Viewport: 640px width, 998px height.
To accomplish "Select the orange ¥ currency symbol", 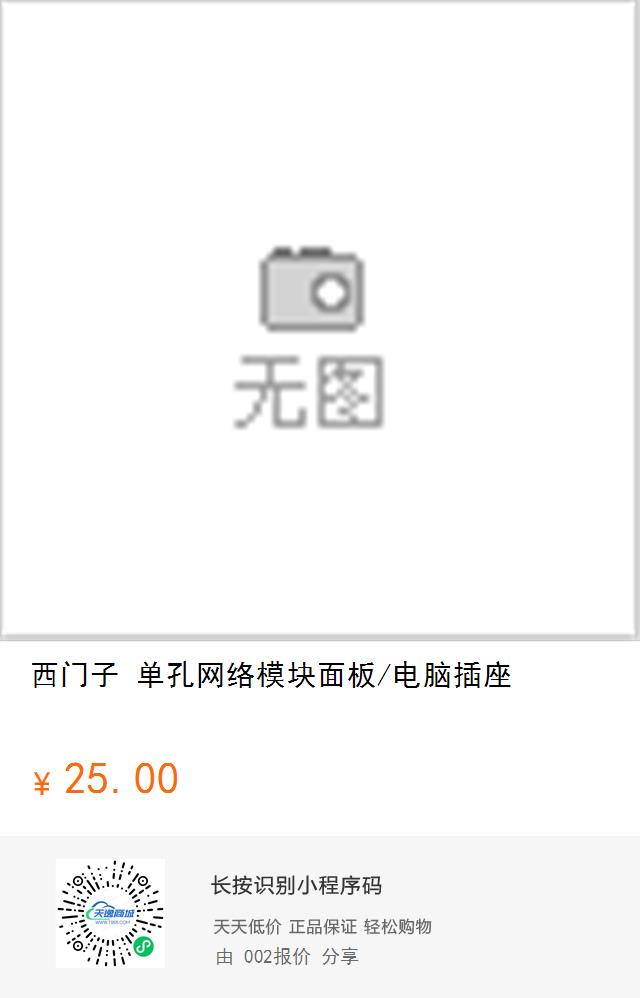I will click(x=41, y=783).
